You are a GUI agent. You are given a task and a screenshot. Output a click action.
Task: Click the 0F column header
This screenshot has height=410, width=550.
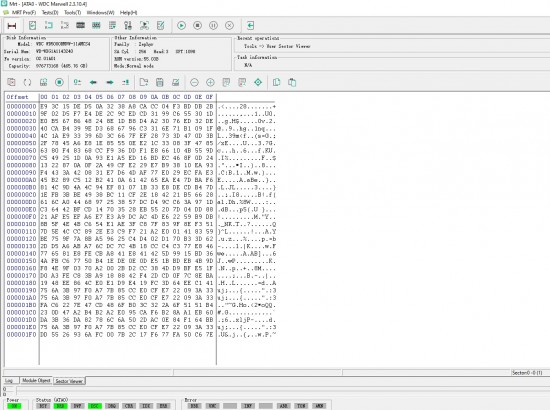tap(209, 97)
